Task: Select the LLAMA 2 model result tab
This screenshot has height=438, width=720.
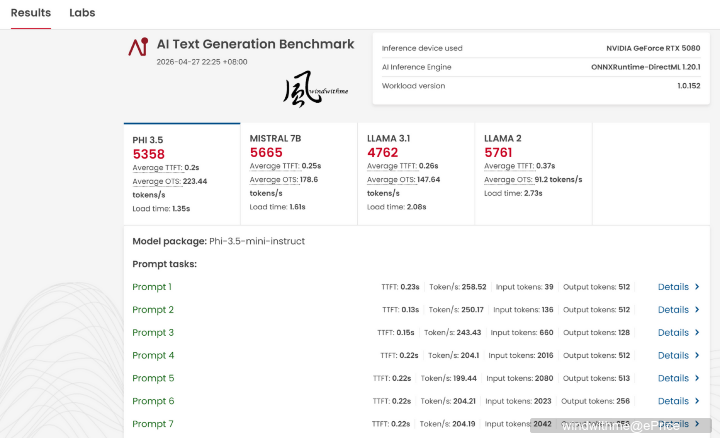Action: pos(534,174)
